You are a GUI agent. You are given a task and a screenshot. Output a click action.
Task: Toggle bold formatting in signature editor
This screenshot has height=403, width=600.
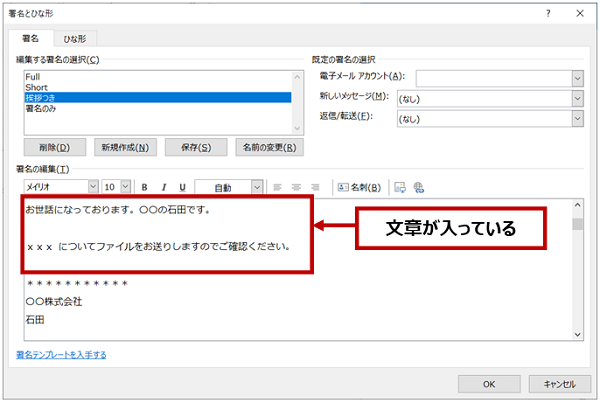tap(144, 187)
